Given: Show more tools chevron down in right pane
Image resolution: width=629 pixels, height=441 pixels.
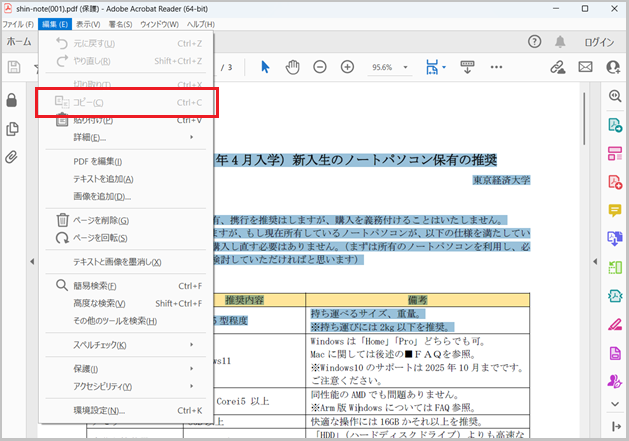Looking at the screenshot, I should pos(615,404).
